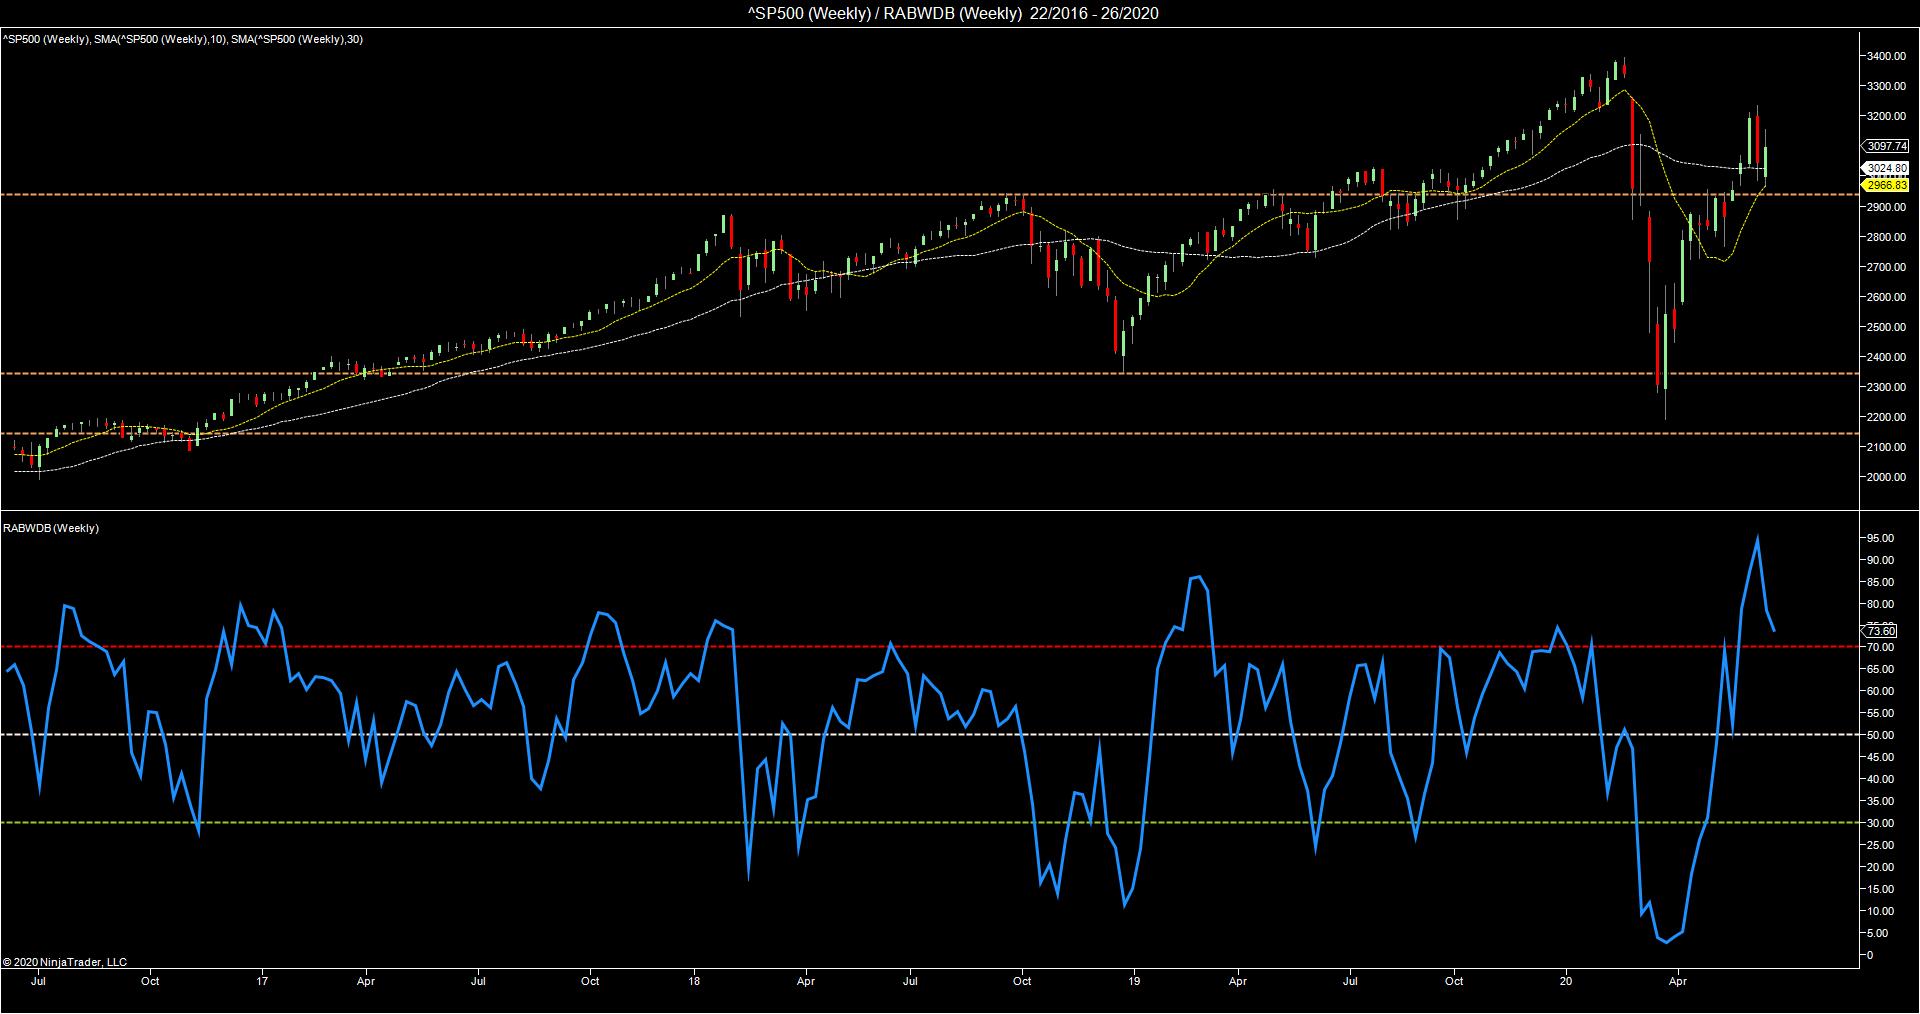Click the 2000.00 price axis label
This screenshot has width=1920, height=1014.
pyautogui.click(x=1884, y=477)
